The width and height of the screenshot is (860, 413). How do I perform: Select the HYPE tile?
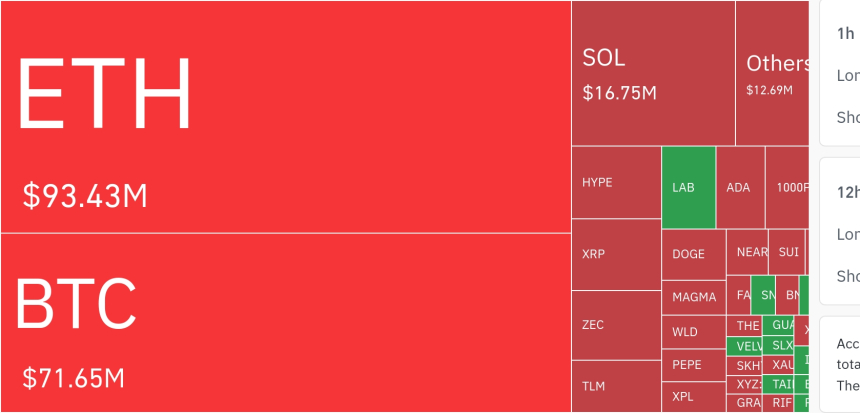(616, 182)
